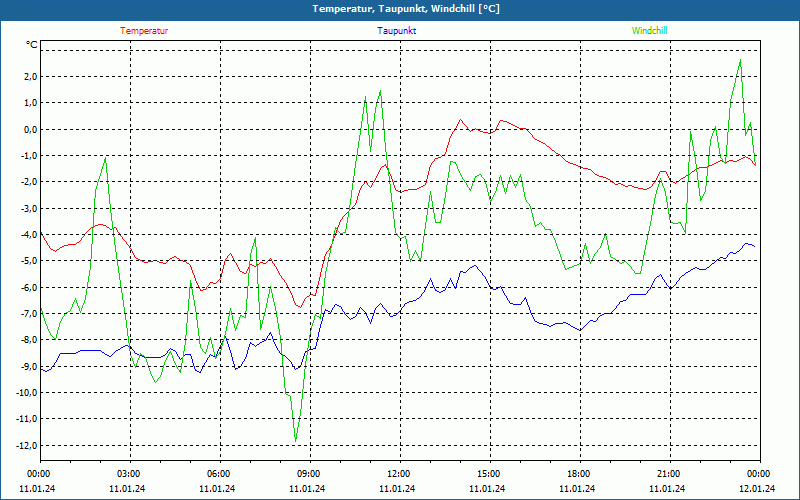Click the '-11,0' y-axis value
This screenshot has width=800, height=500.
pyautogui.click(x=29, y=419)
